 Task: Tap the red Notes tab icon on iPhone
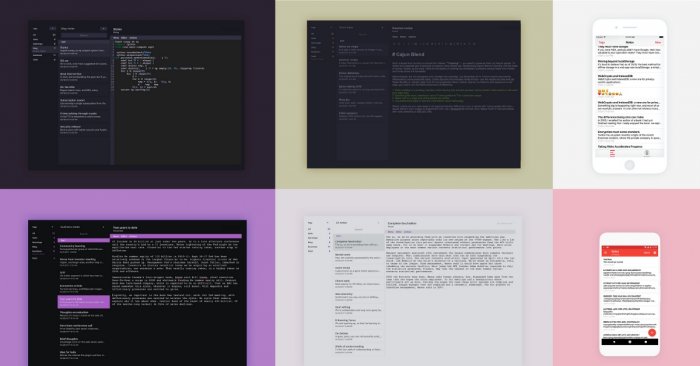612,153
